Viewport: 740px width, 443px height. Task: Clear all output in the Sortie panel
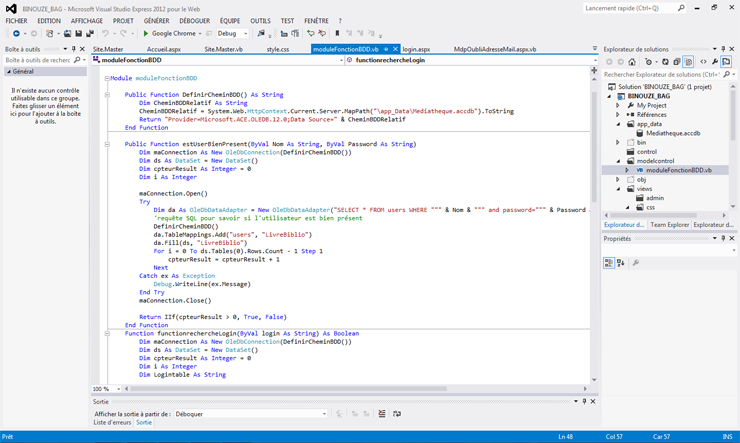381,414
